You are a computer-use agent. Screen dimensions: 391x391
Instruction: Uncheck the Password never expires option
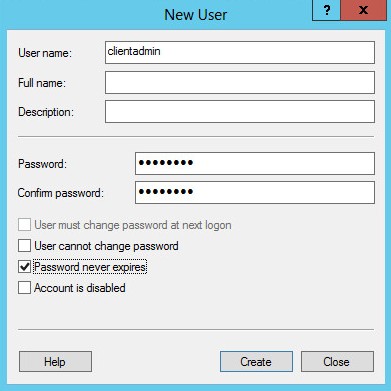click(24, 267)
